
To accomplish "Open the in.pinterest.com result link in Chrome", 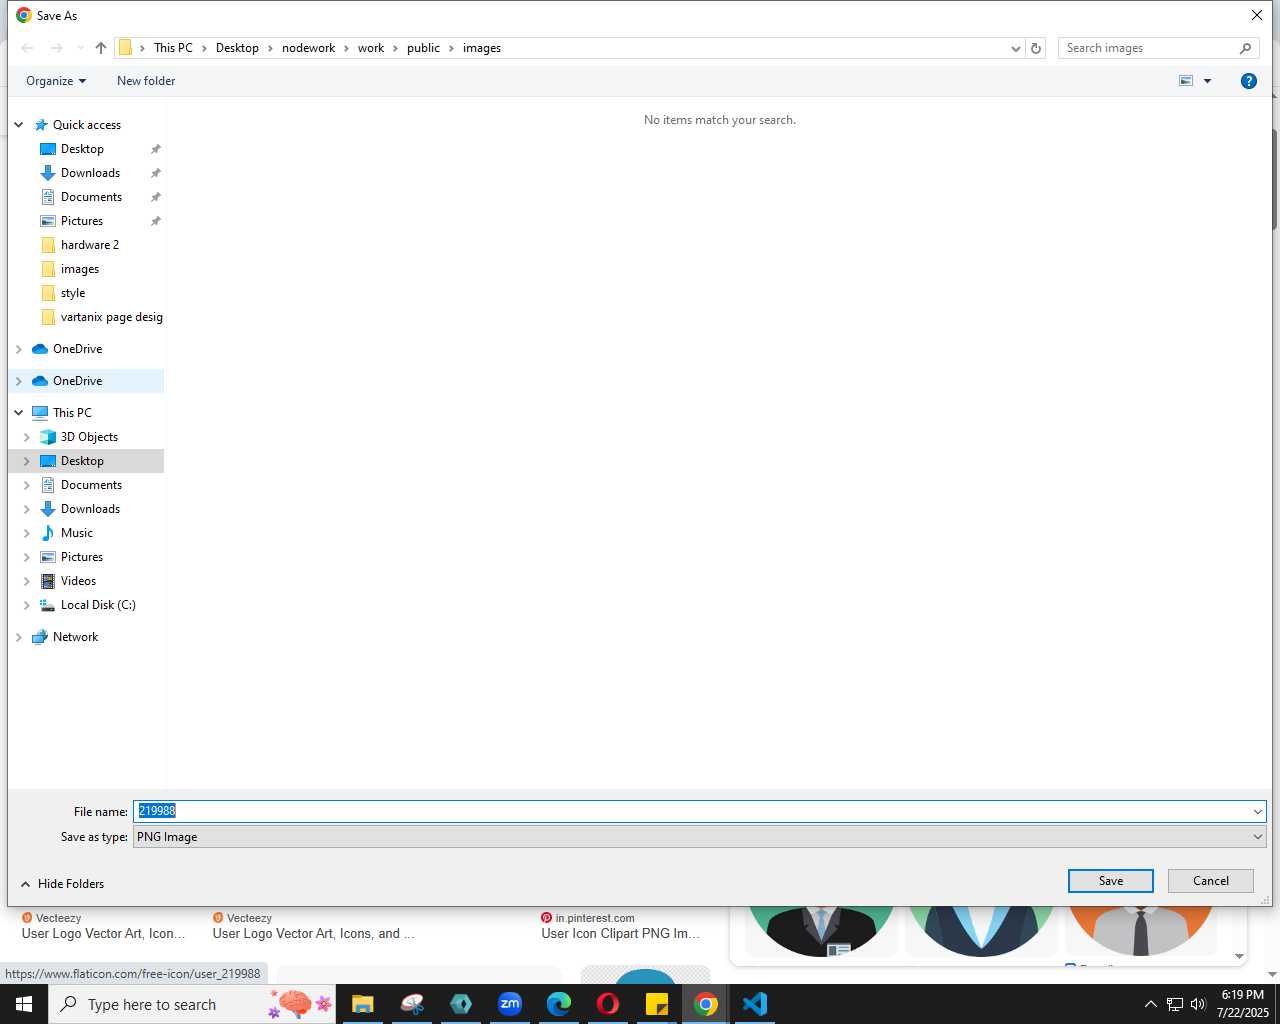I will pyautogui.click(x=620, y=926).
